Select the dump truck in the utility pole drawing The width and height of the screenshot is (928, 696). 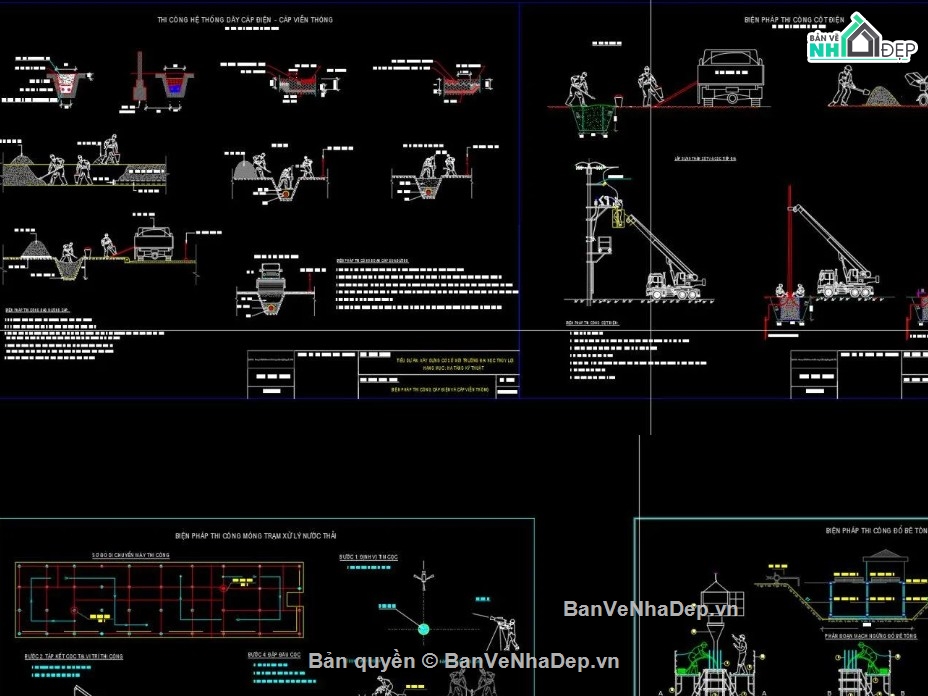tap(730, 78)
